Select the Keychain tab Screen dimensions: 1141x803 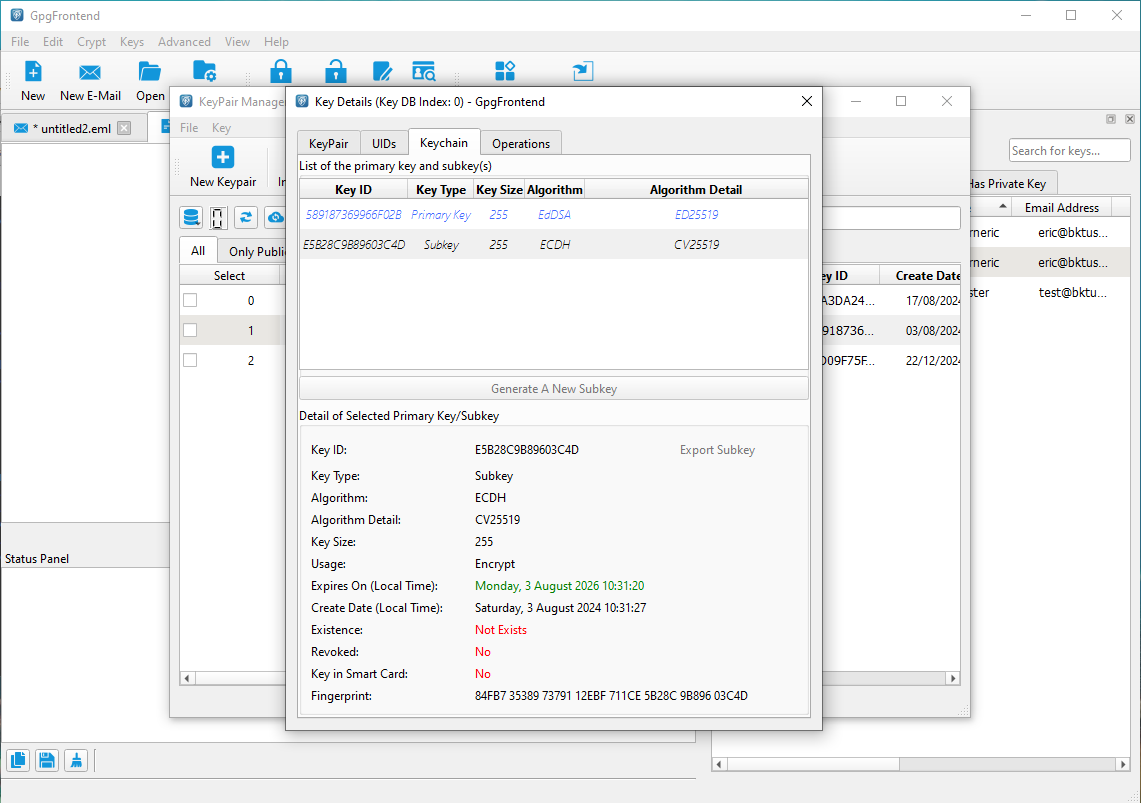[x=444, y=143]
